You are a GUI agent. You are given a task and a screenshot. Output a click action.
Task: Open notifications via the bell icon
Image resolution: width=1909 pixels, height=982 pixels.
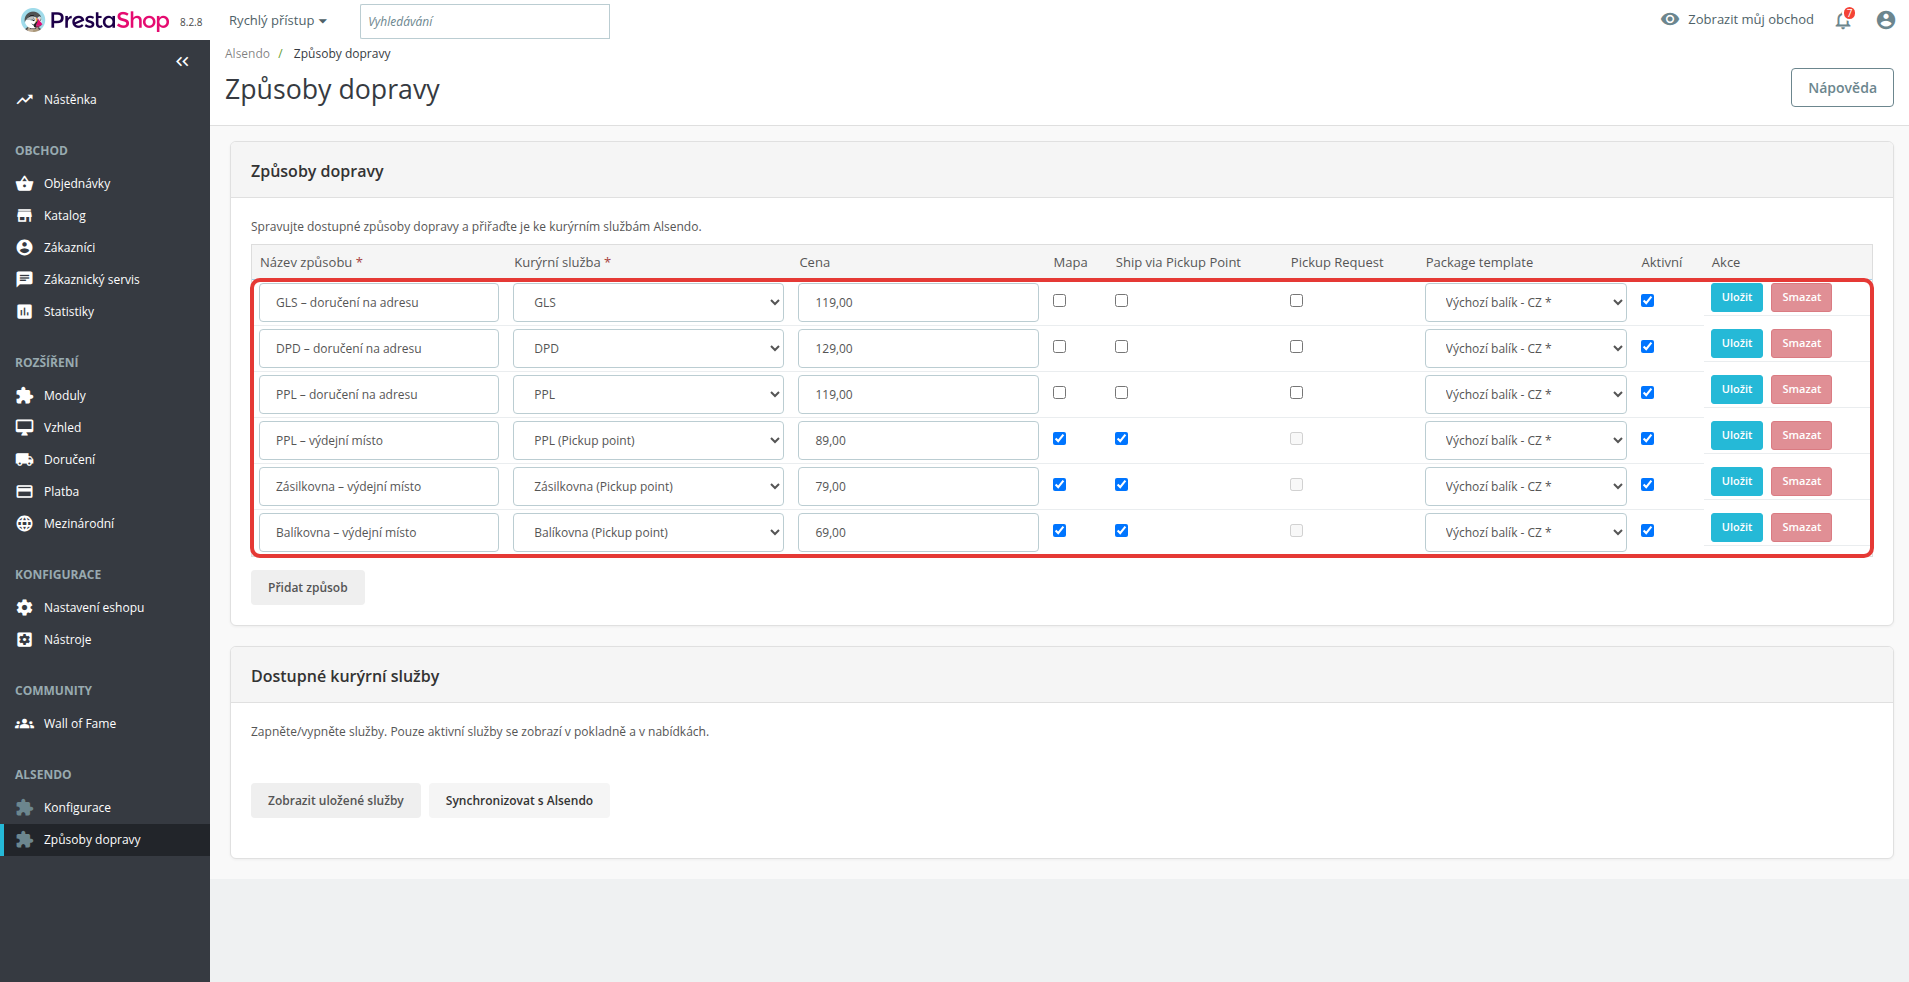pyautogui.click(x=1843, y=20)
